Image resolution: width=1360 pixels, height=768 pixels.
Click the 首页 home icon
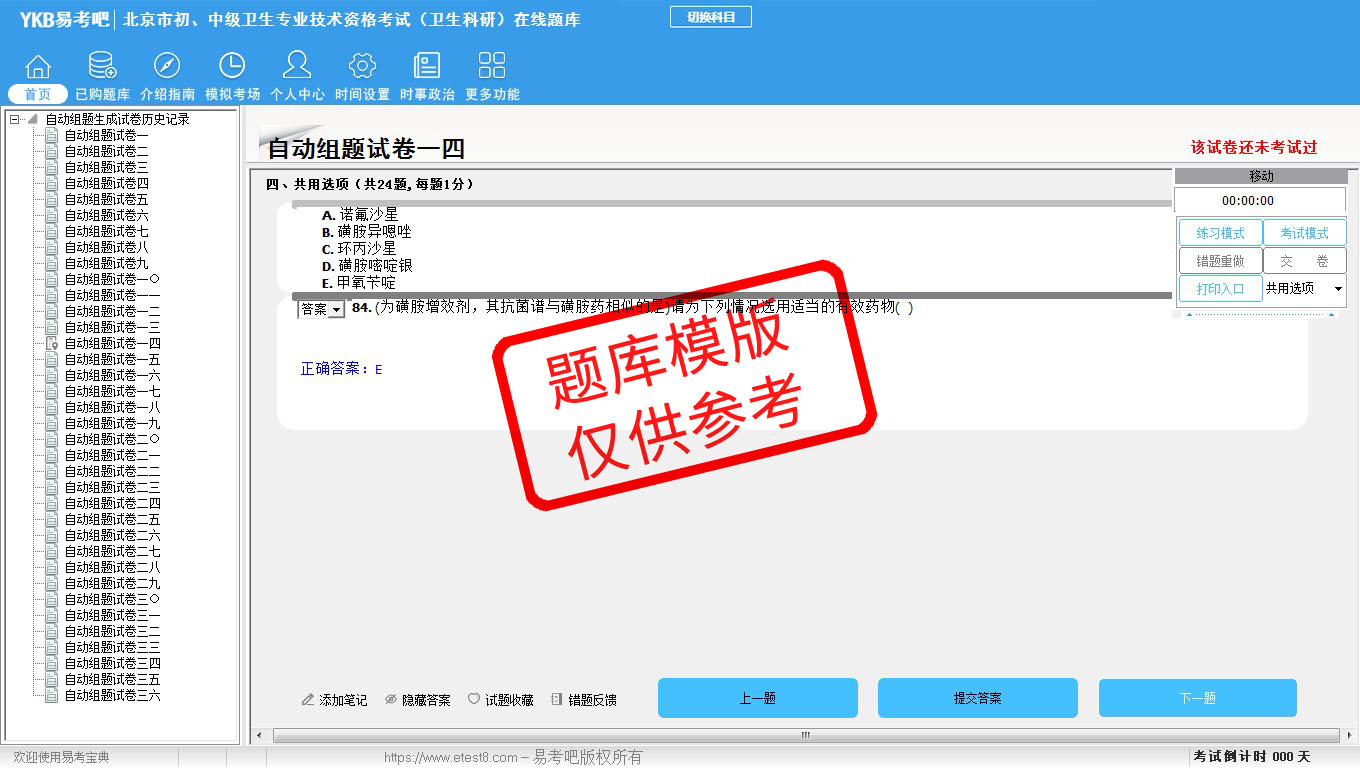[x=38, y=67]
